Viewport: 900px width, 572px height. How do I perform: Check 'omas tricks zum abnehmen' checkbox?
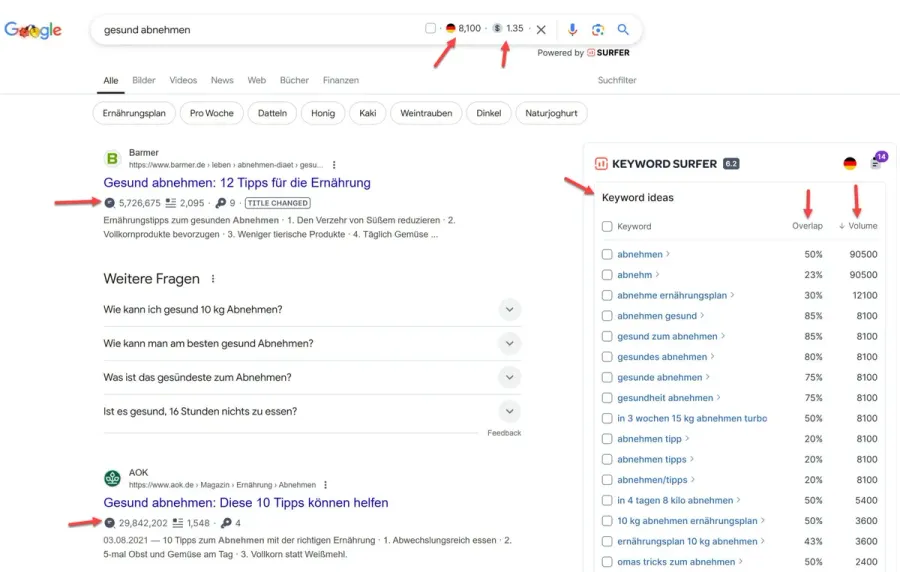[607, 562]
